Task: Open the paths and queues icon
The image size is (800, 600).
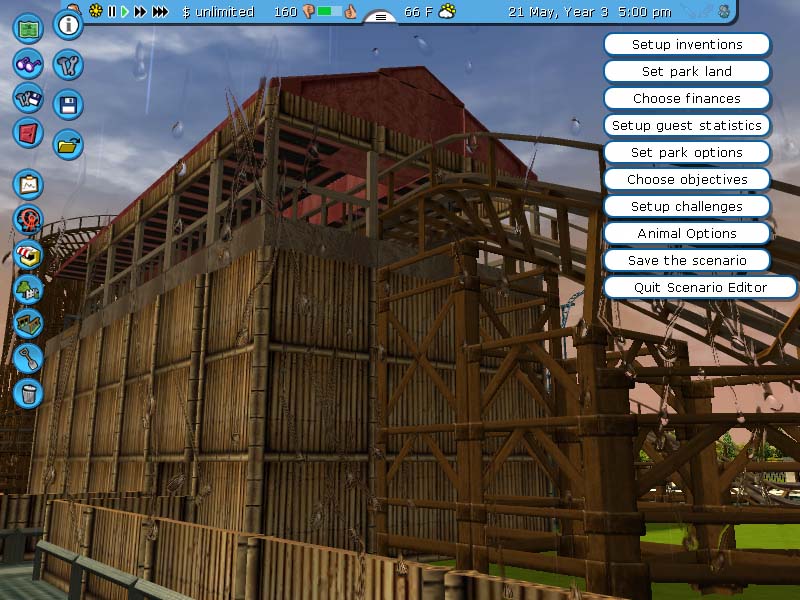Action: (28, 324)
